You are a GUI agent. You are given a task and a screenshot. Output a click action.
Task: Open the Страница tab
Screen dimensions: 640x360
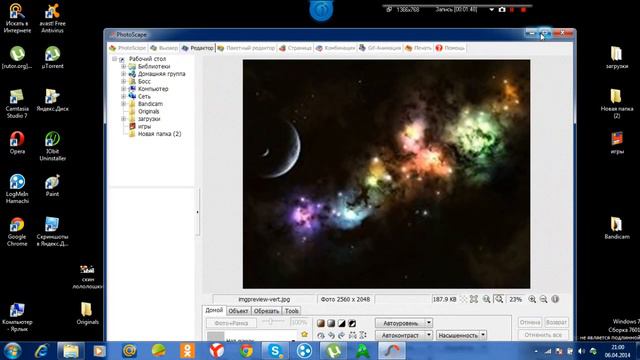[295, 48]
